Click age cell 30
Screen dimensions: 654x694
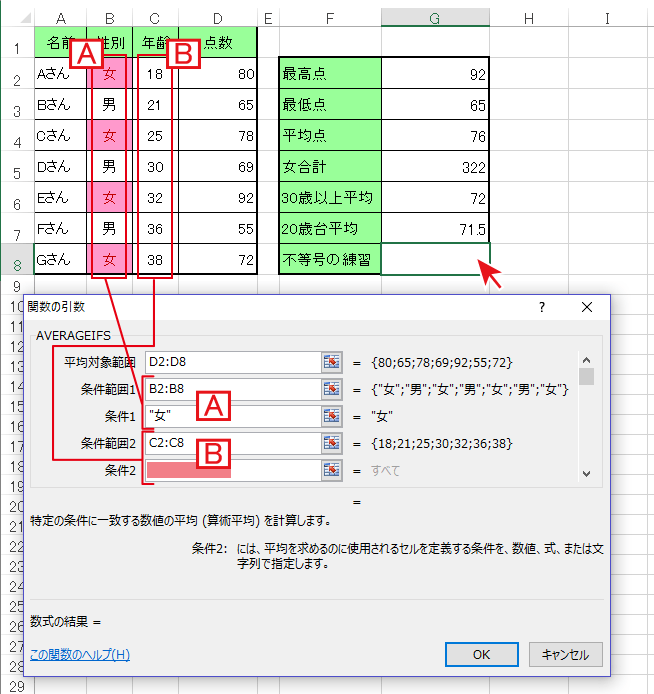point(155,166)
